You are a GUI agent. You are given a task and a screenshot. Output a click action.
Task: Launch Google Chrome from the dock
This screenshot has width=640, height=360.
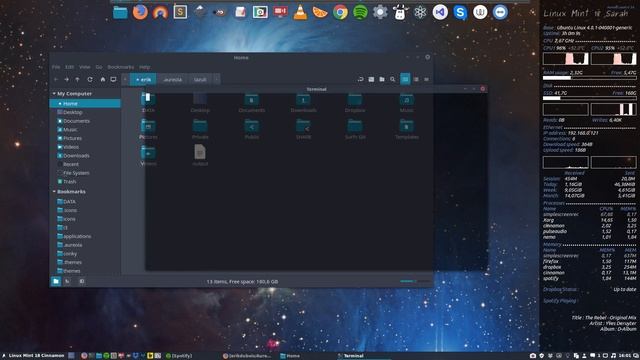340,12
